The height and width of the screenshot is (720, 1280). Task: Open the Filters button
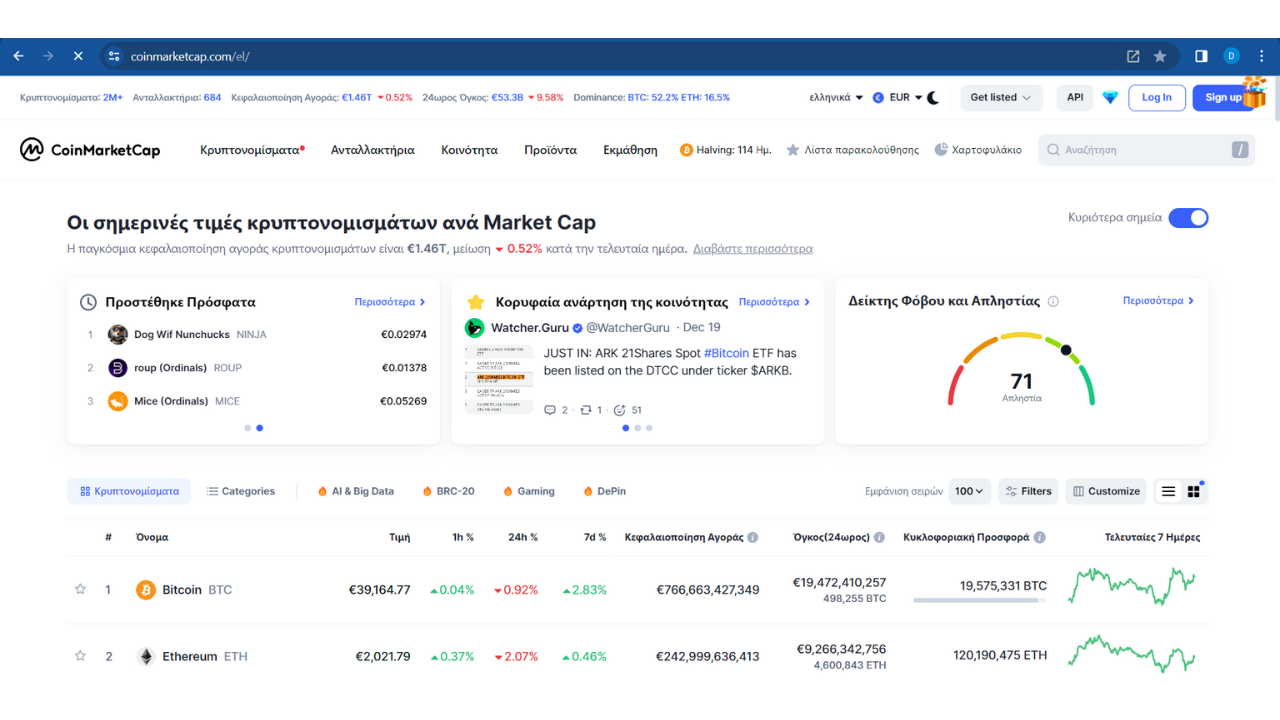click(1028, 491)
